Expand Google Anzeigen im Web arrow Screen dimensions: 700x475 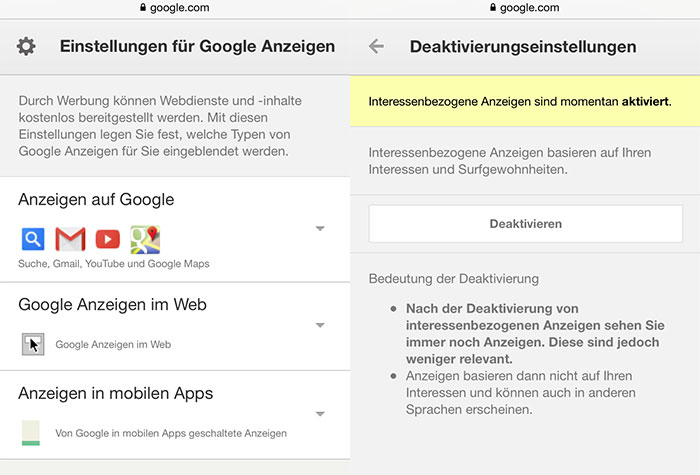click(x=320, y=325)
